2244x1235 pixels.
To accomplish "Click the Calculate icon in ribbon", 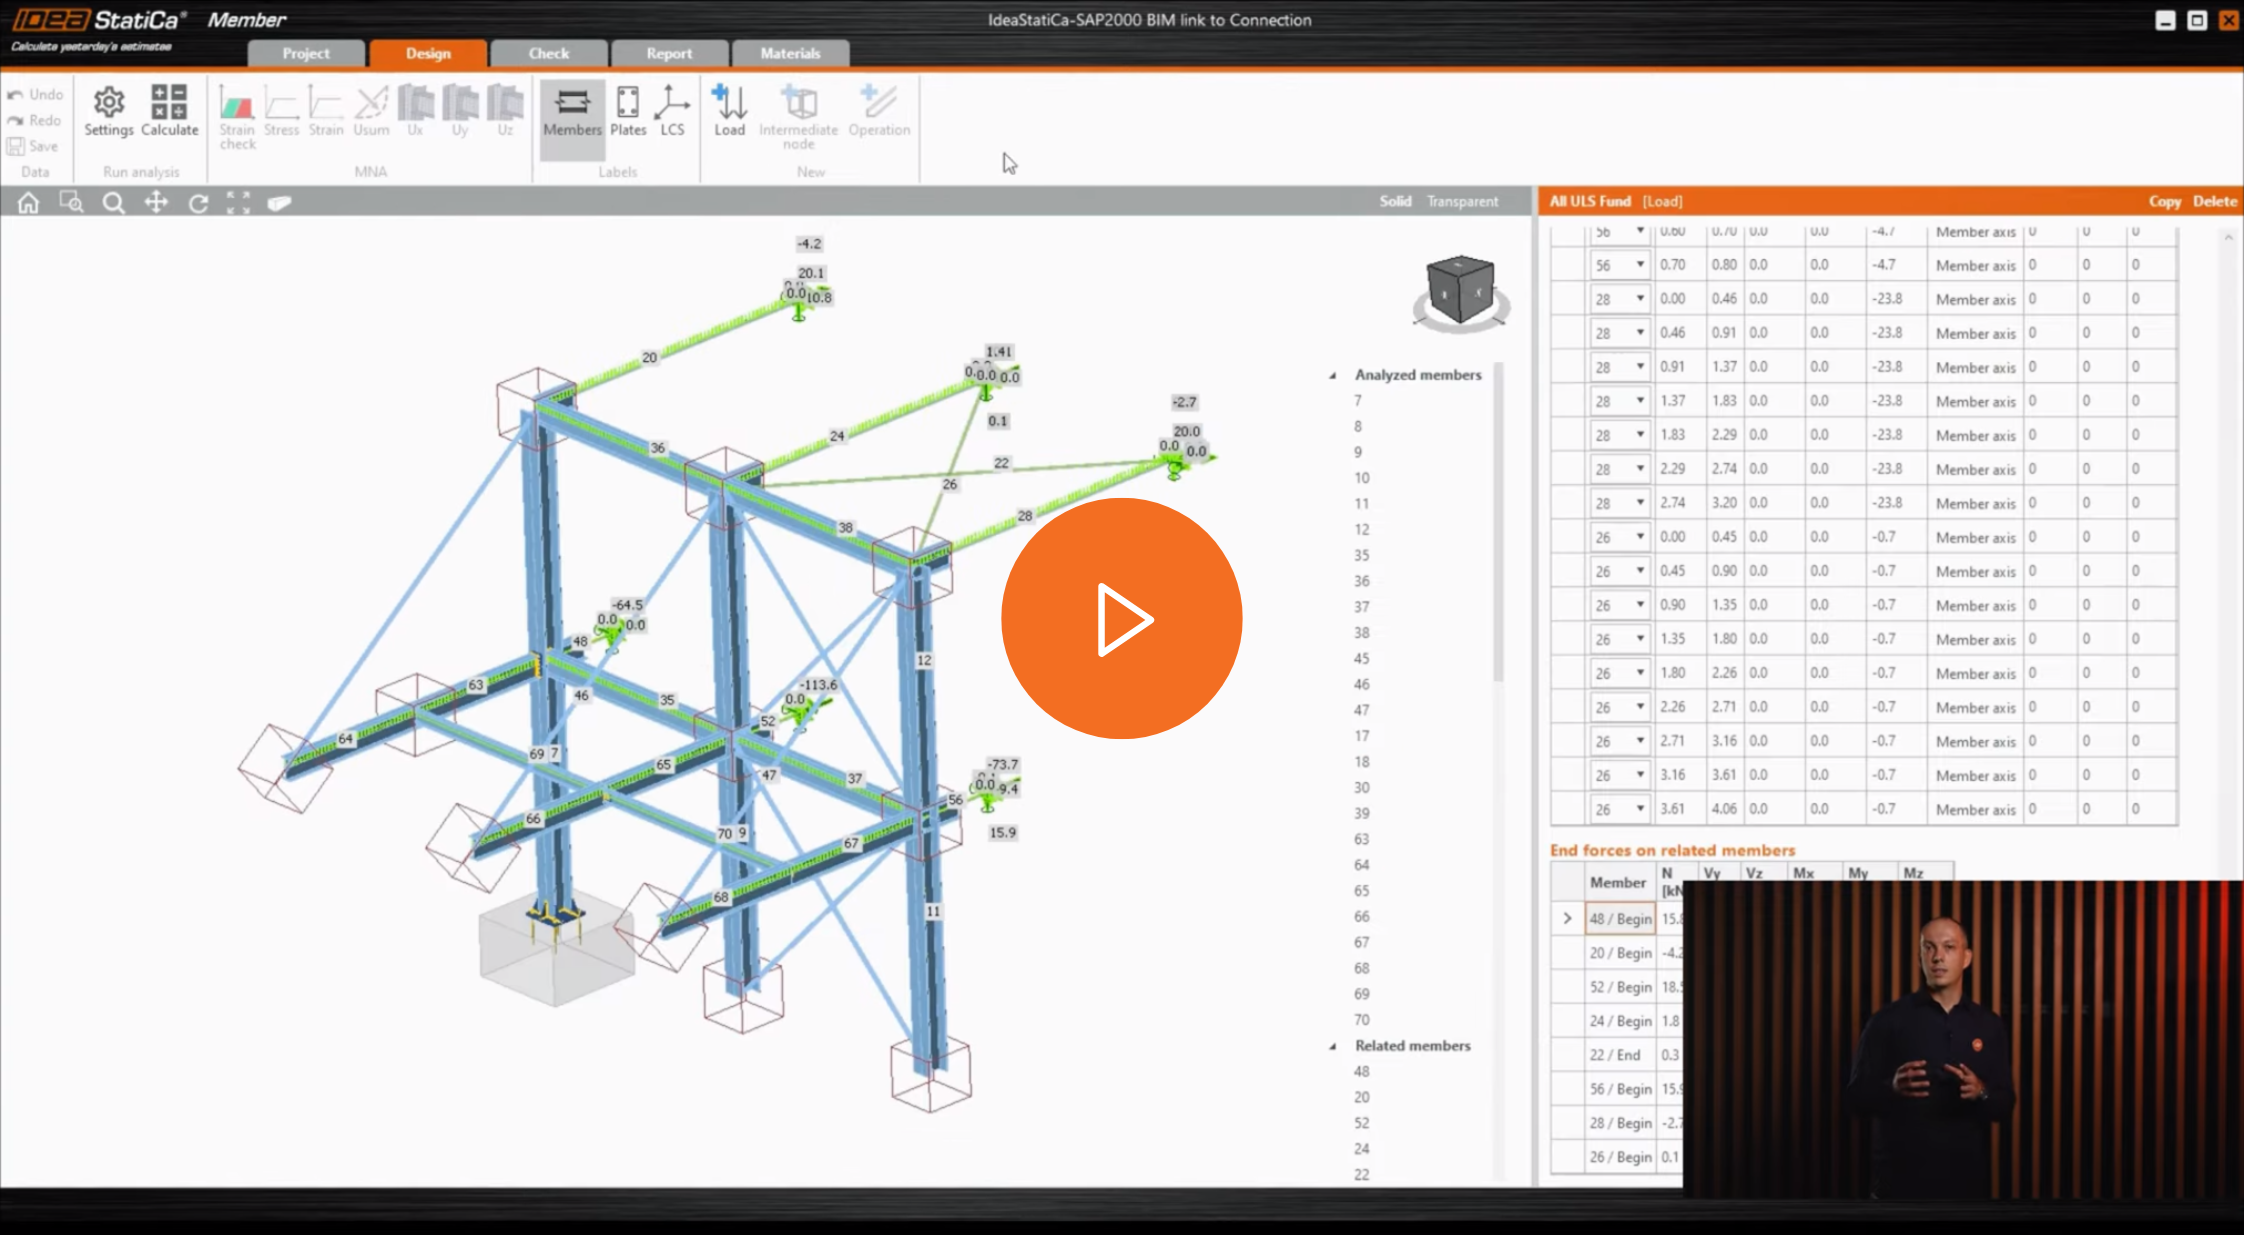I will coord(169,110).
